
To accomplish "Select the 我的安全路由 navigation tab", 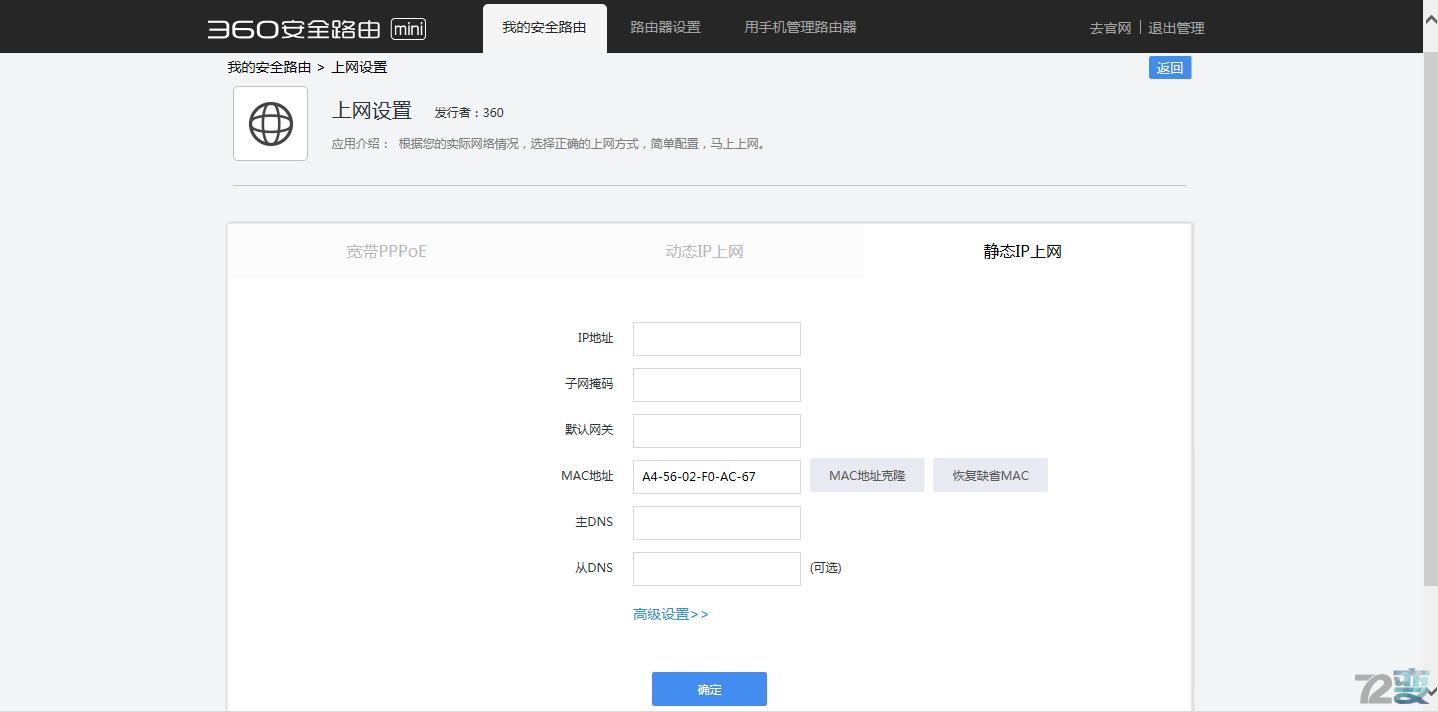I will [544, 27].
